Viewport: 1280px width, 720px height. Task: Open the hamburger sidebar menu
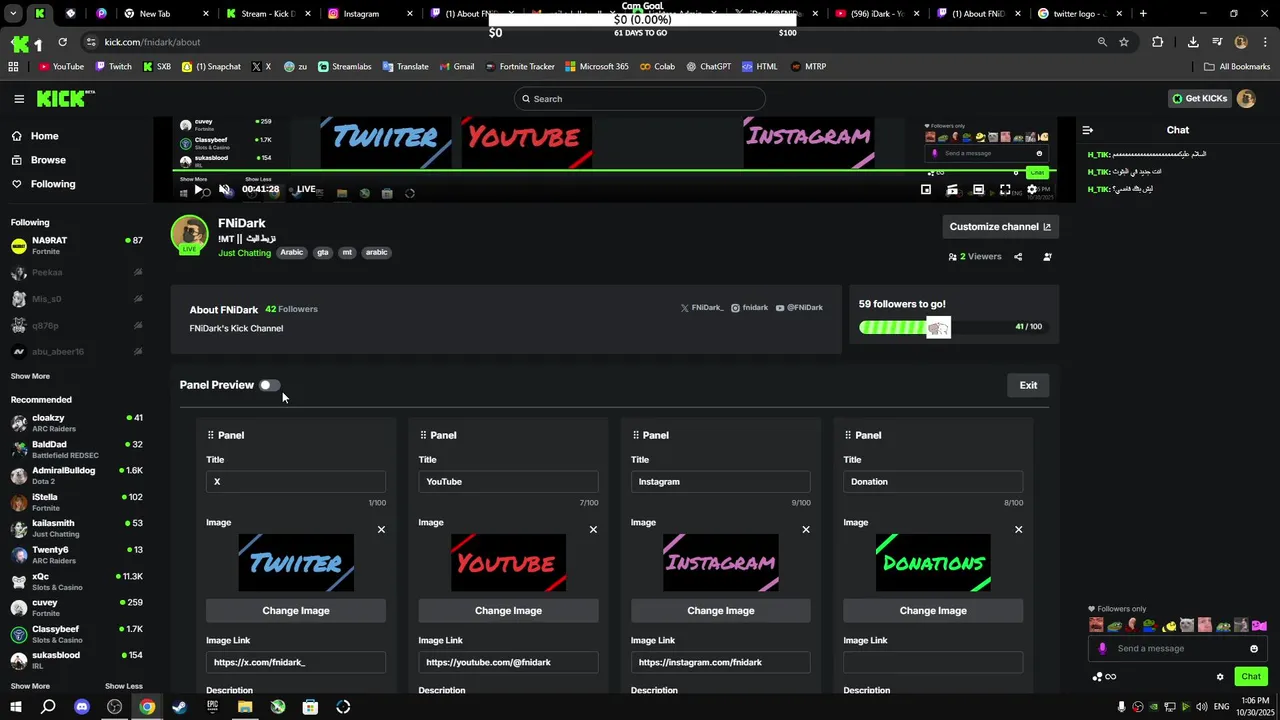coord(19,99)
